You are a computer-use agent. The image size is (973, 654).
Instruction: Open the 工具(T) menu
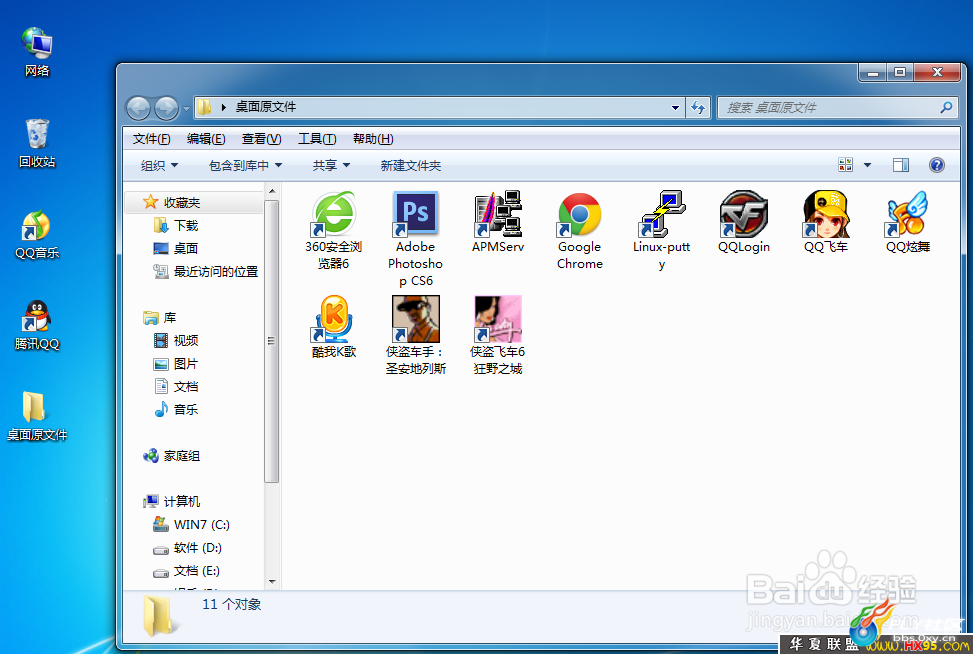click(317, 139)
